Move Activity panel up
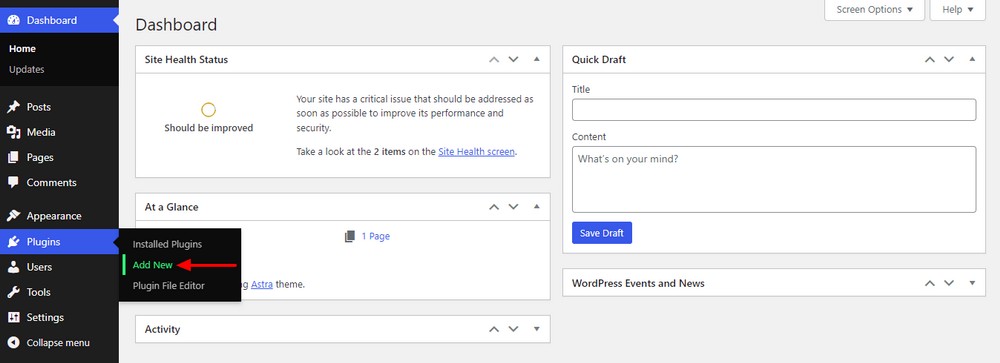 494,329
